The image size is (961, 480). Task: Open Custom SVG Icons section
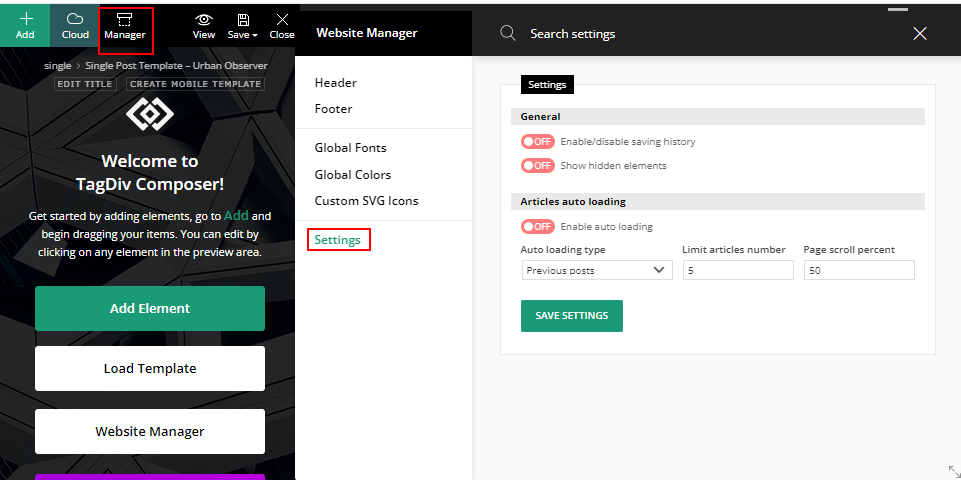[x=367, y=201]
